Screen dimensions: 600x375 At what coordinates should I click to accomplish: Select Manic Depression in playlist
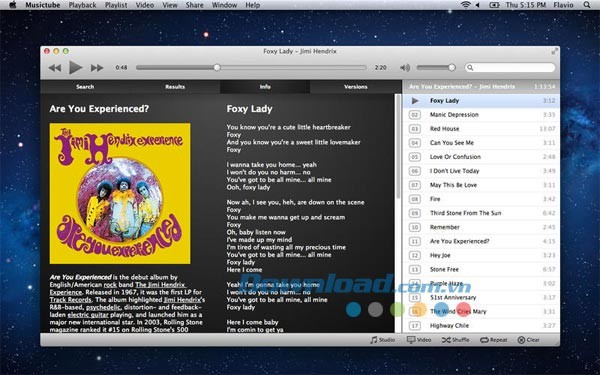pos(481,115)
